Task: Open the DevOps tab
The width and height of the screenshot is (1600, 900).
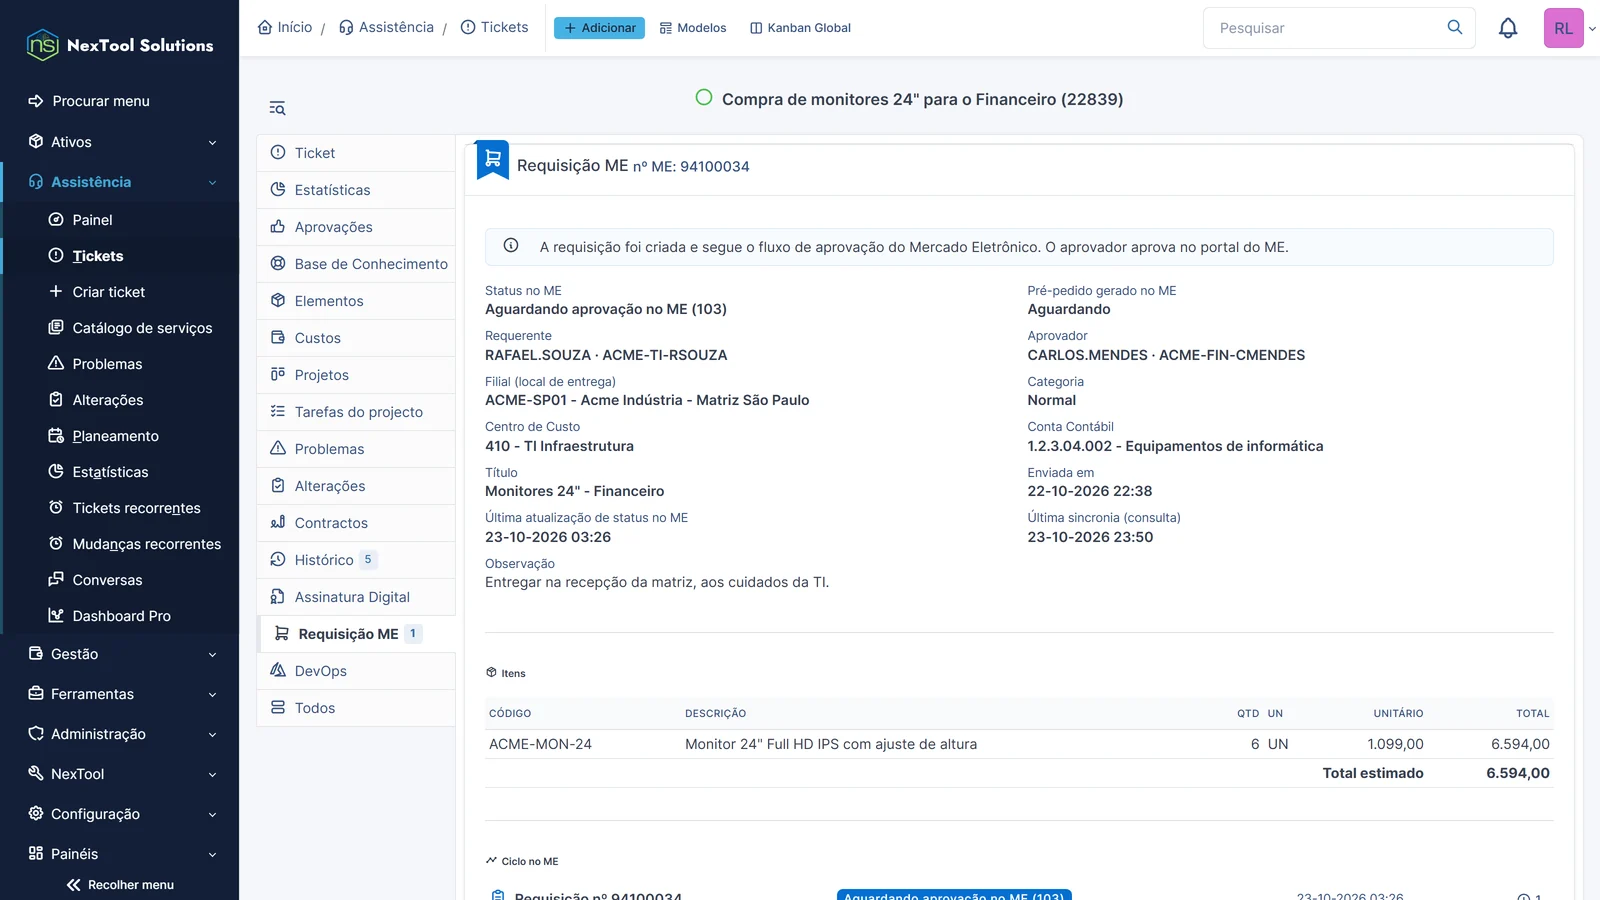Action: [x=356, y=671]
